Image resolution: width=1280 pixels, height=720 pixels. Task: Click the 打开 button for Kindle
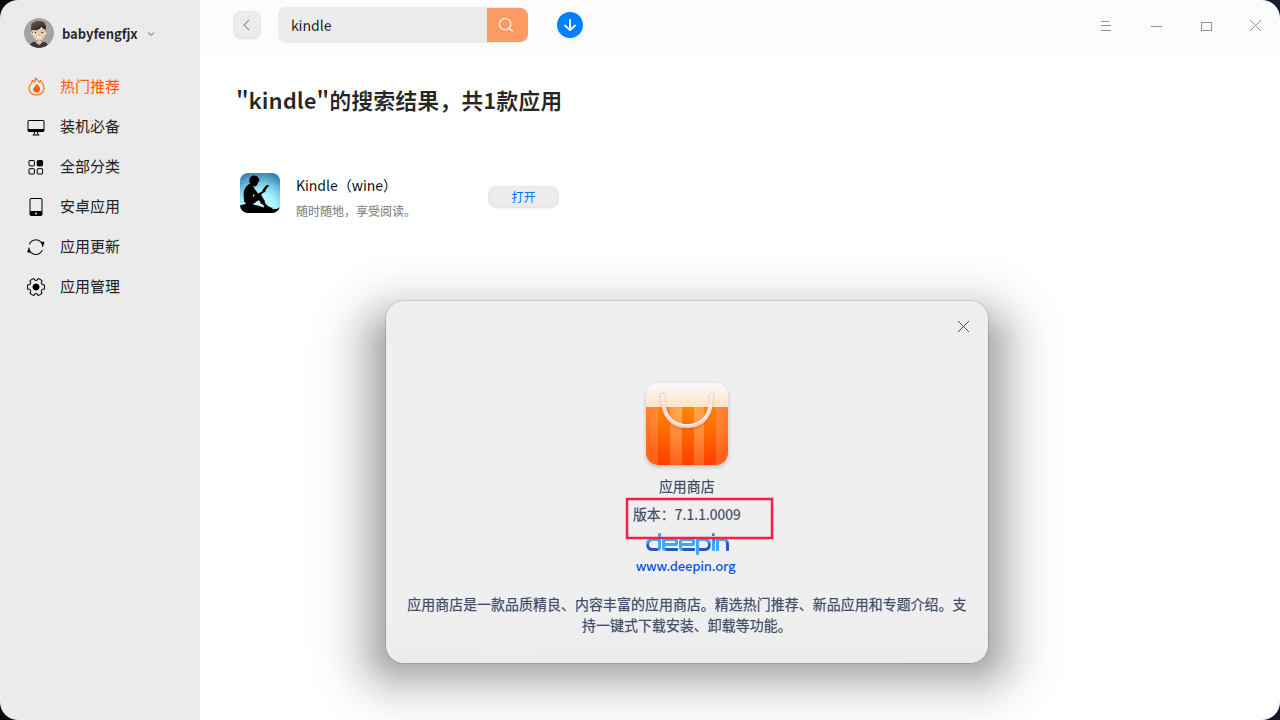point(523,197)
